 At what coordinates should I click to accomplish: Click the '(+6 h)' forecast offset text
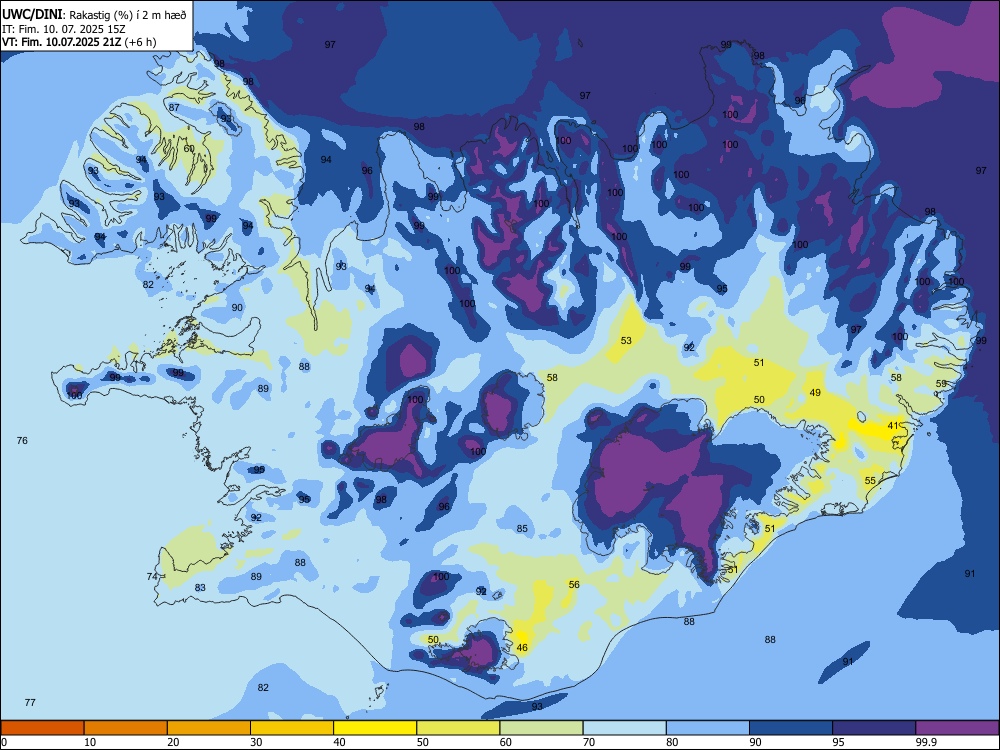click(x=142, y=42)
